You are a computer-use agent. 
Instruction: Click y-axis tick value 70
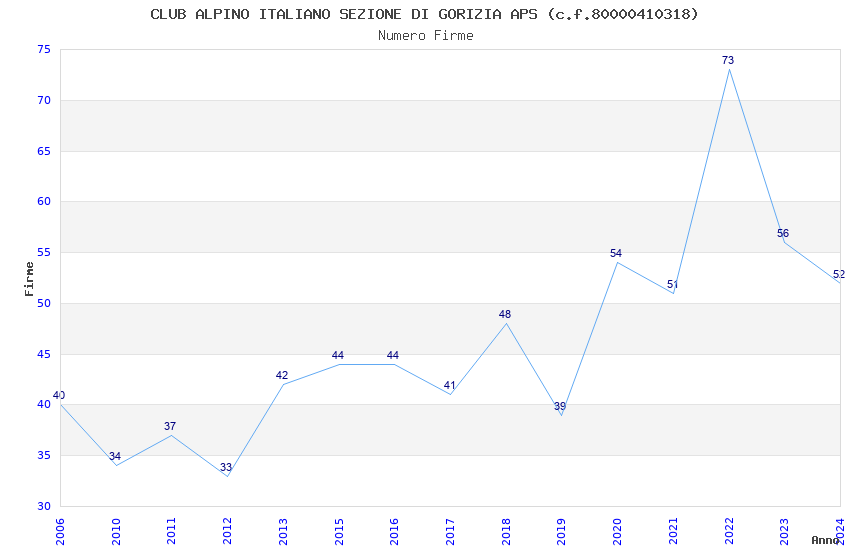[x=44, y=100]
